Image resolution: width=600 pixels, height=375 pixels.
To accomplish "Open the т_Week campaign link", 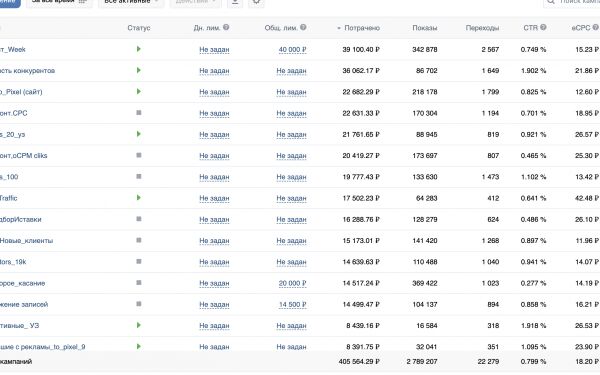I will point(13,49).
